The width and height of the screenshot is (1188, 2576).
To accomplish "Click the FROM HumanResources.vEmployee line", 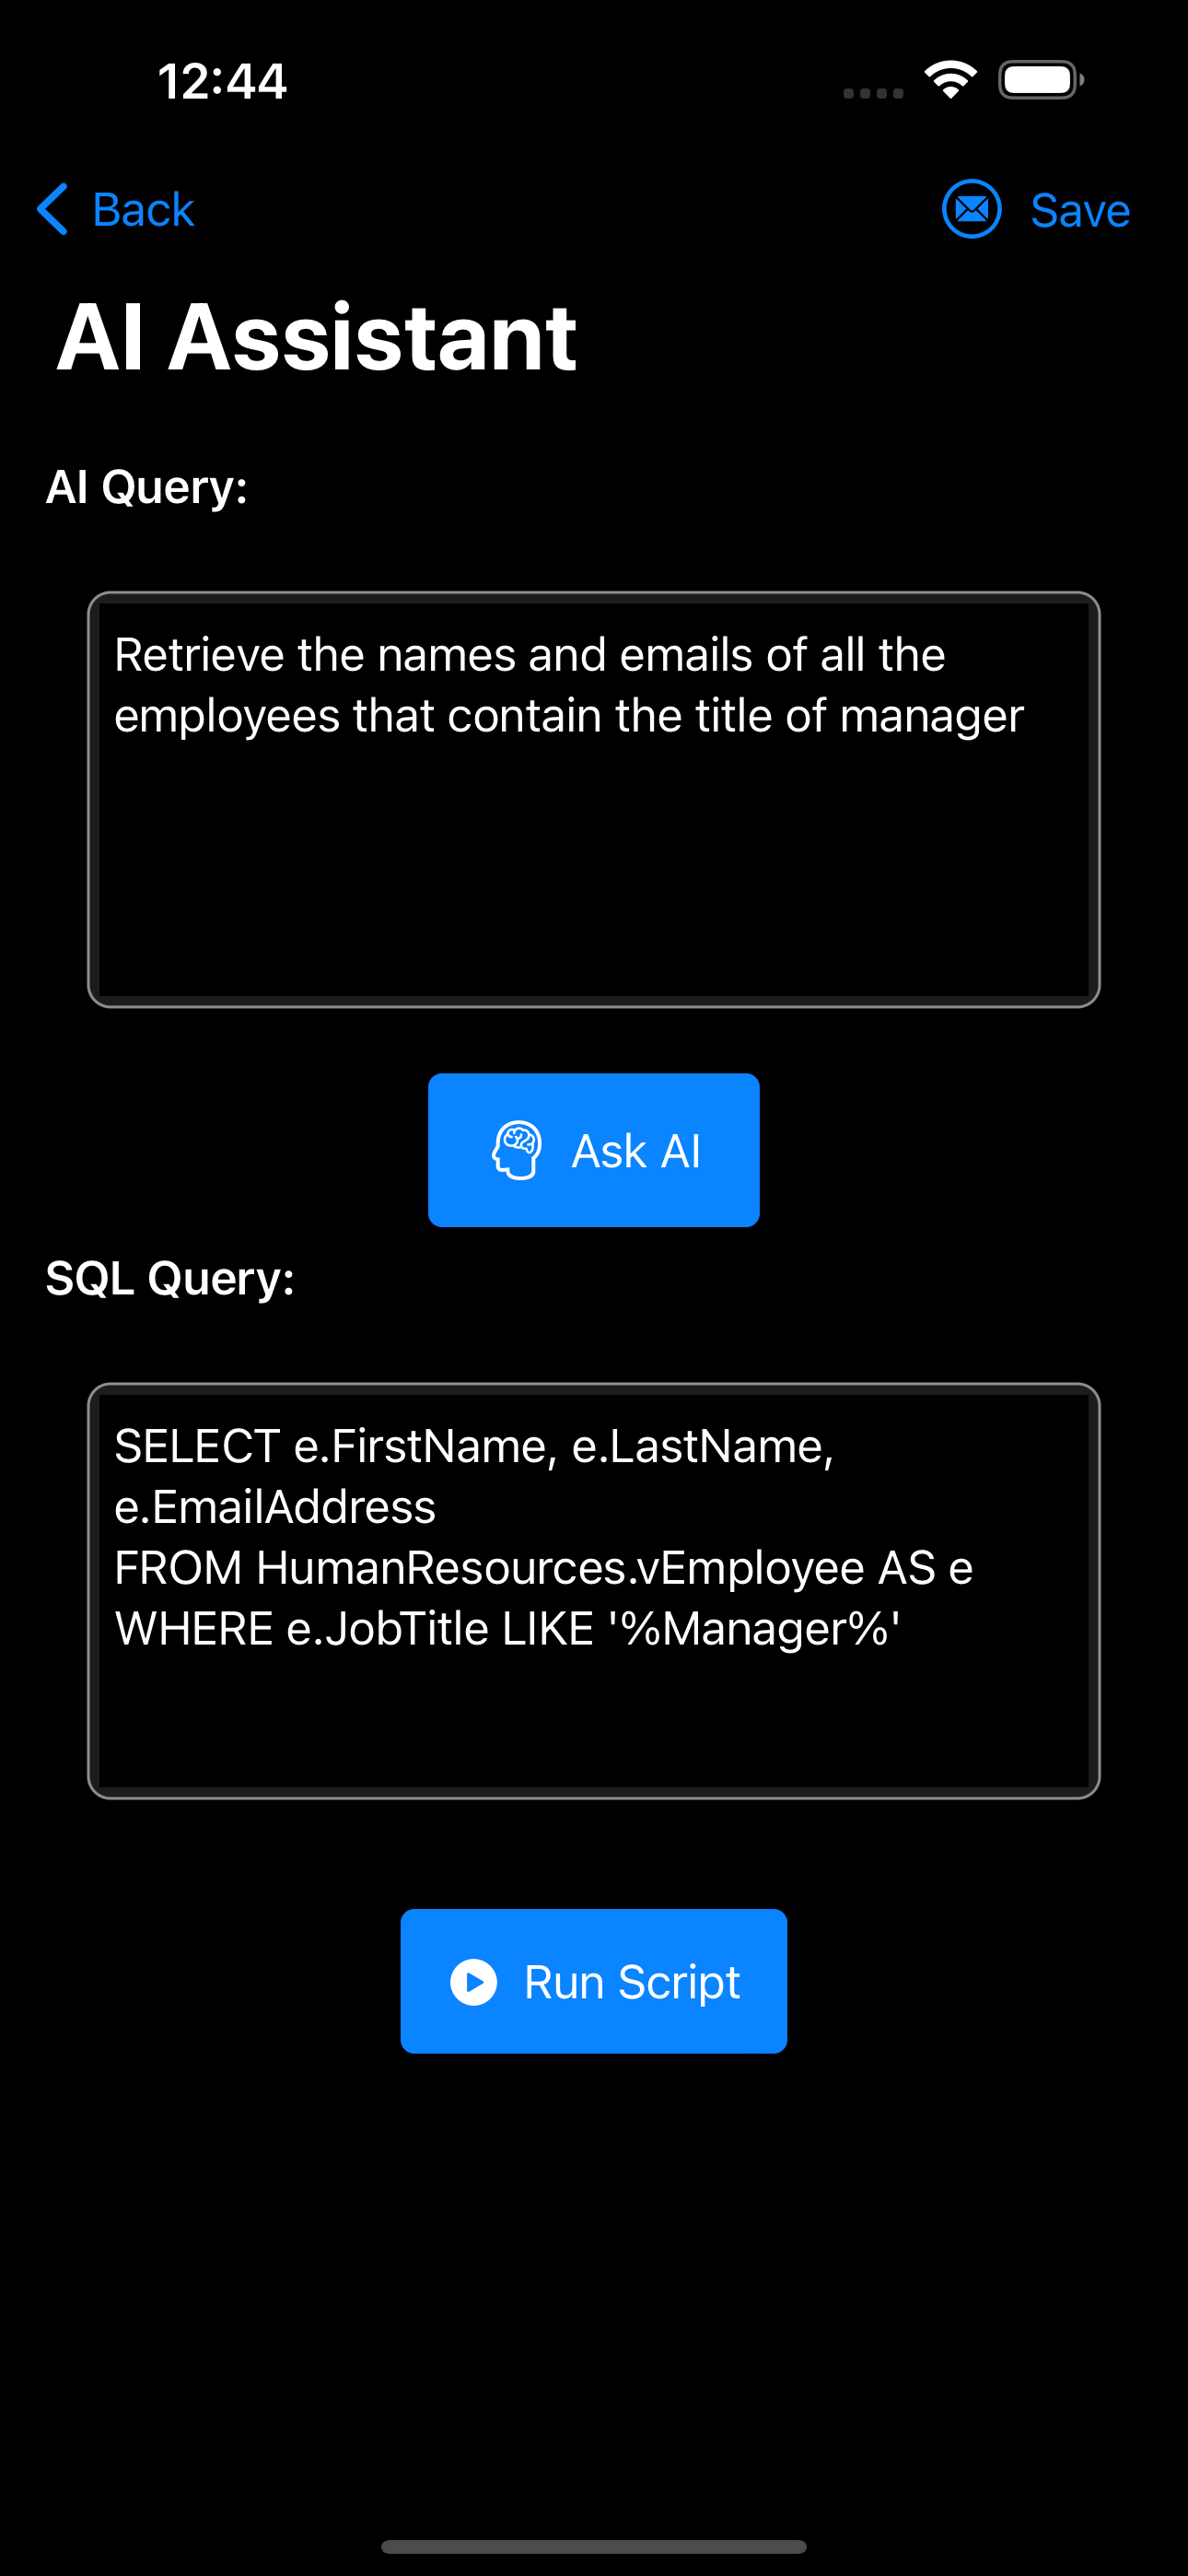I will (x=543, y=1568).
